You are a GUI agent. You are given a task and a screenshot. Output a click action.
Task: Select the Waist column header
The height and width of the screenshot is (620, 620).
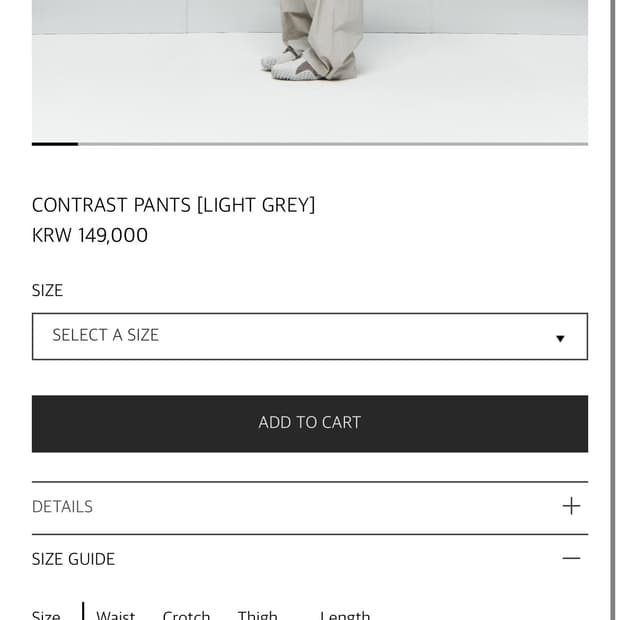coord(115,615)
